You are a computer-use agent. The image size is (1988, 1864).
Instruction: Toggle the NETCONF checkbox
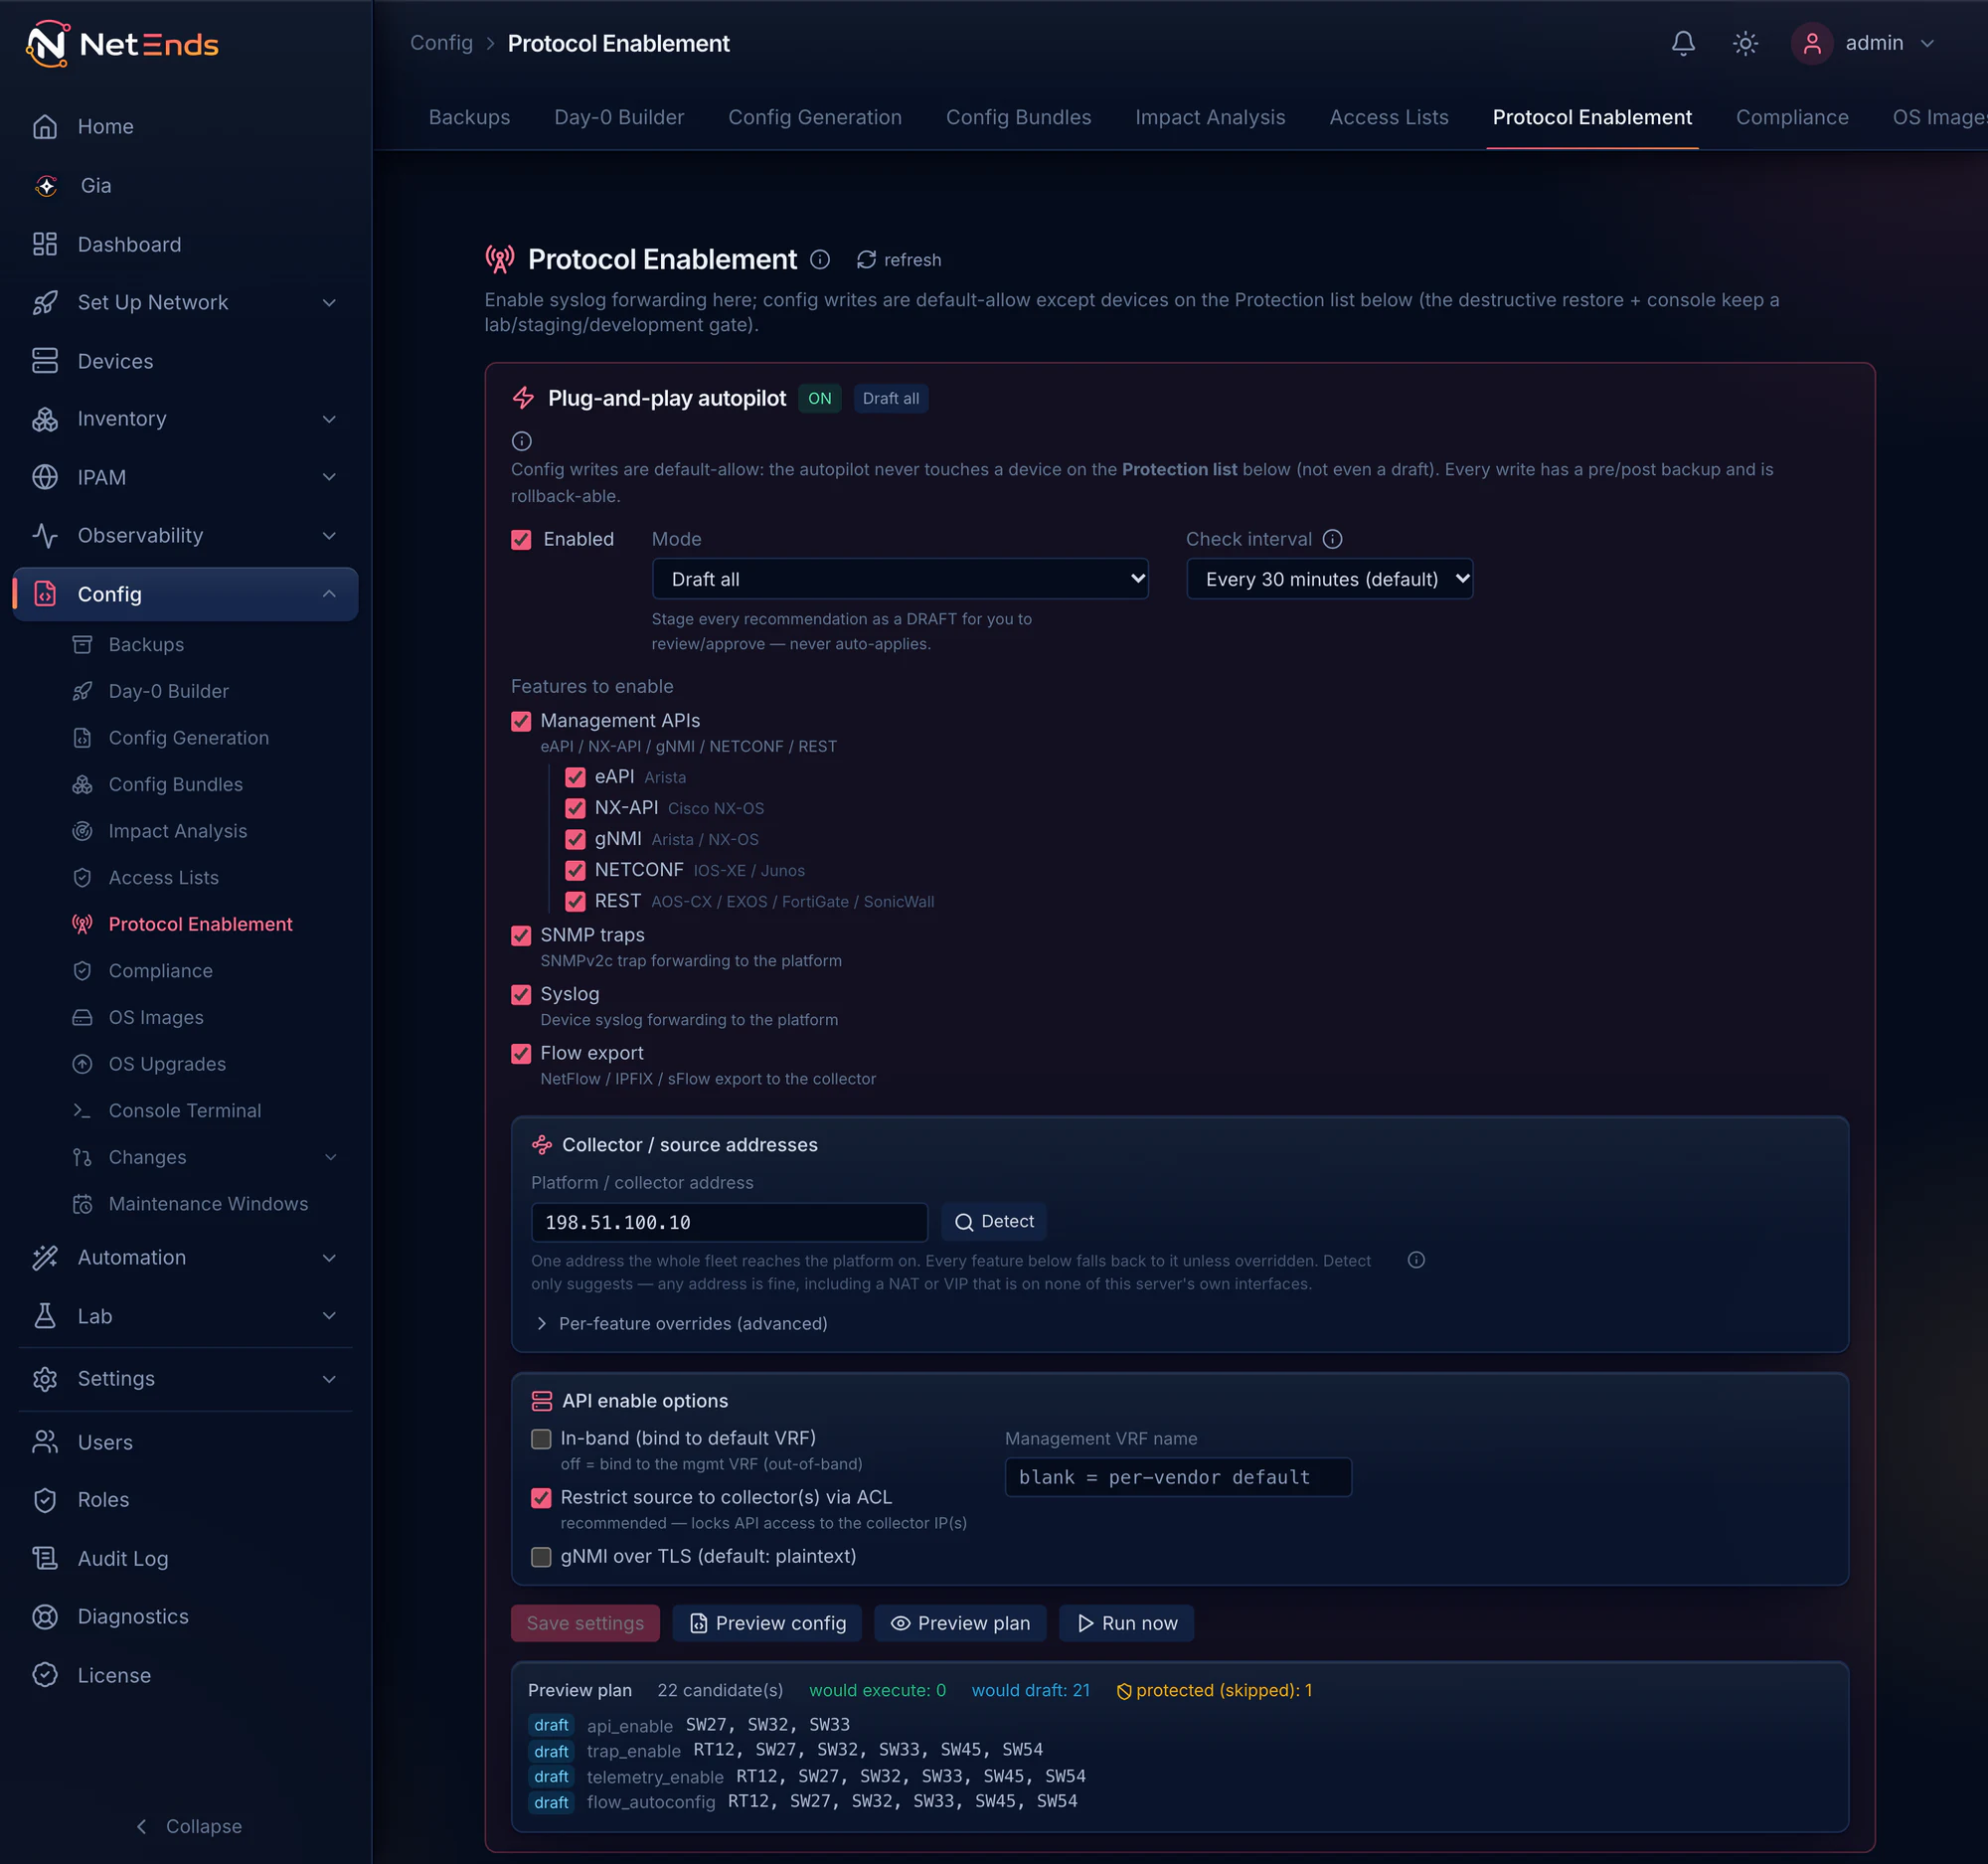(x=575, y=870)
